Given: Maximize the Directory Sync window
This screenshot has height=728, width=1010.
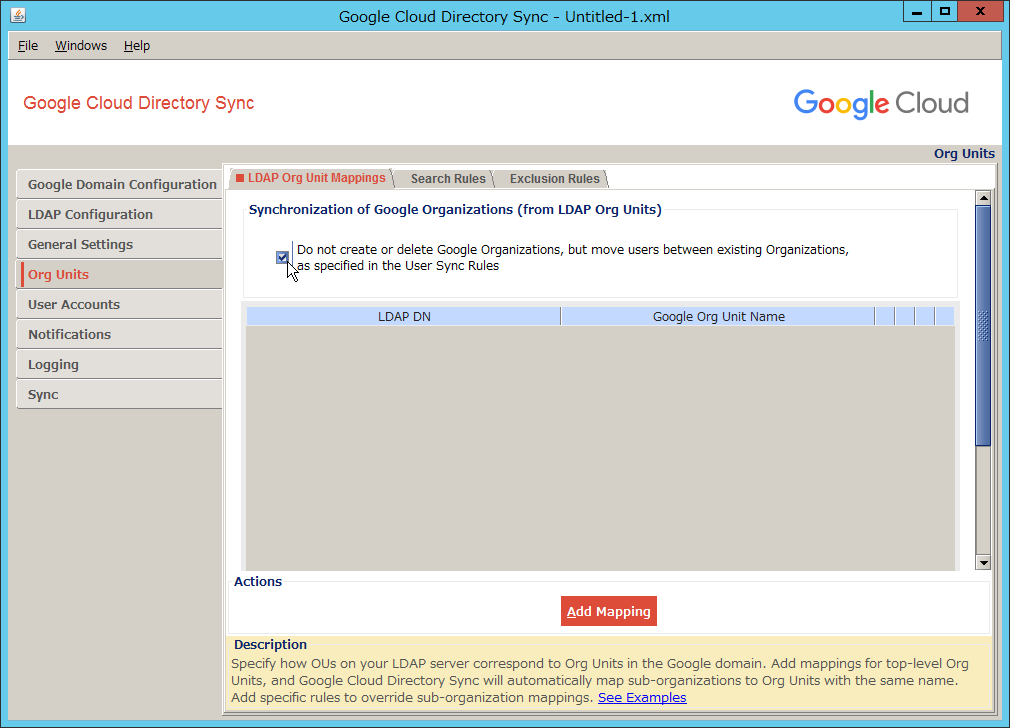Looking at the screenshot, I should point(944,12).
